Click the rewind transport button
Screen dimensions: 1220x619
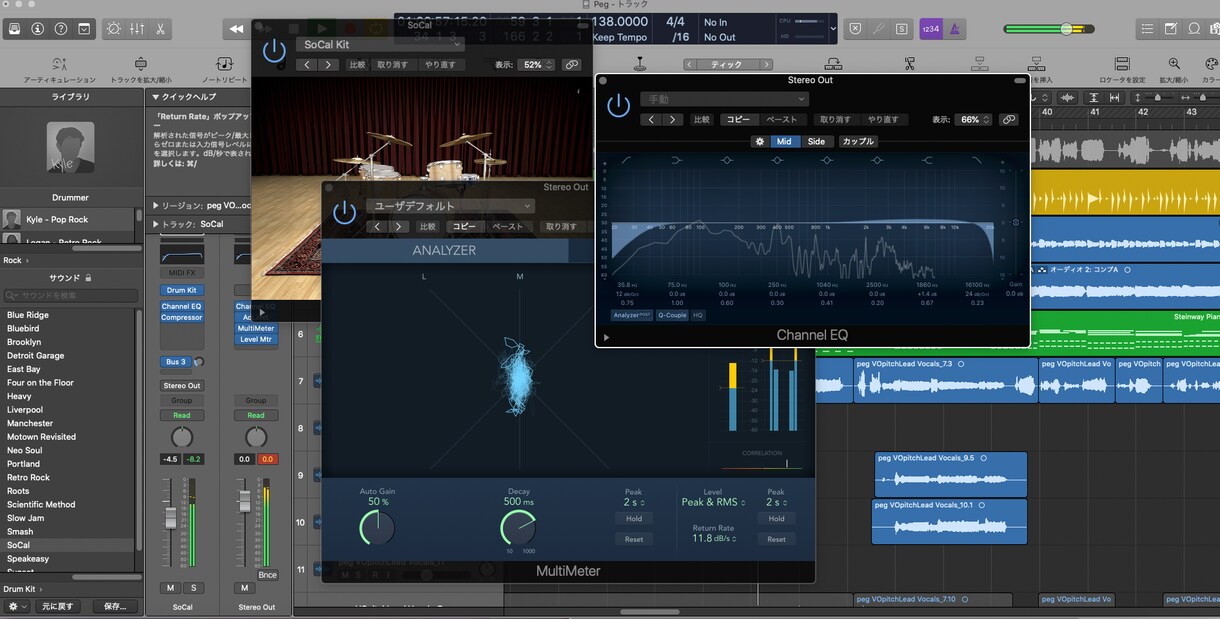[236, 29]
